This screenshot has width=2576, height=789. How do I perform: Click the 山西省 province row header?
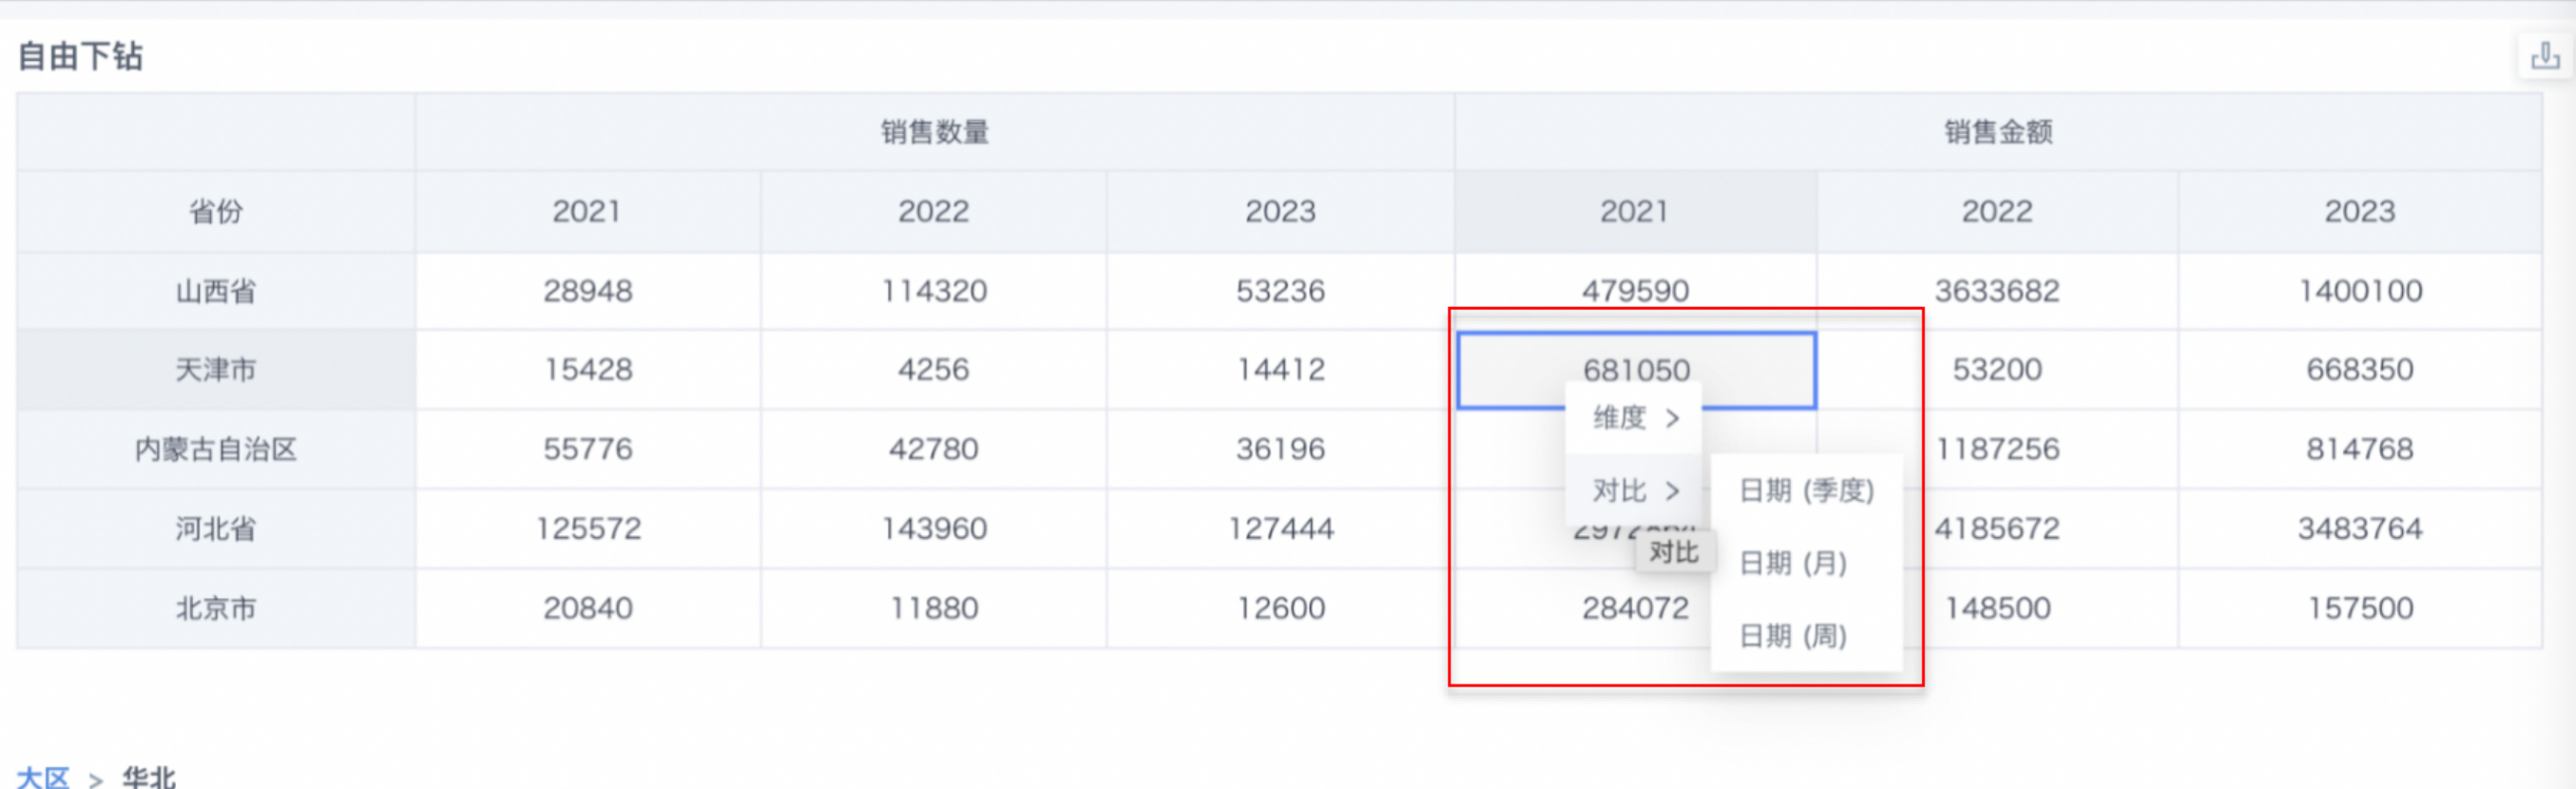216,291
